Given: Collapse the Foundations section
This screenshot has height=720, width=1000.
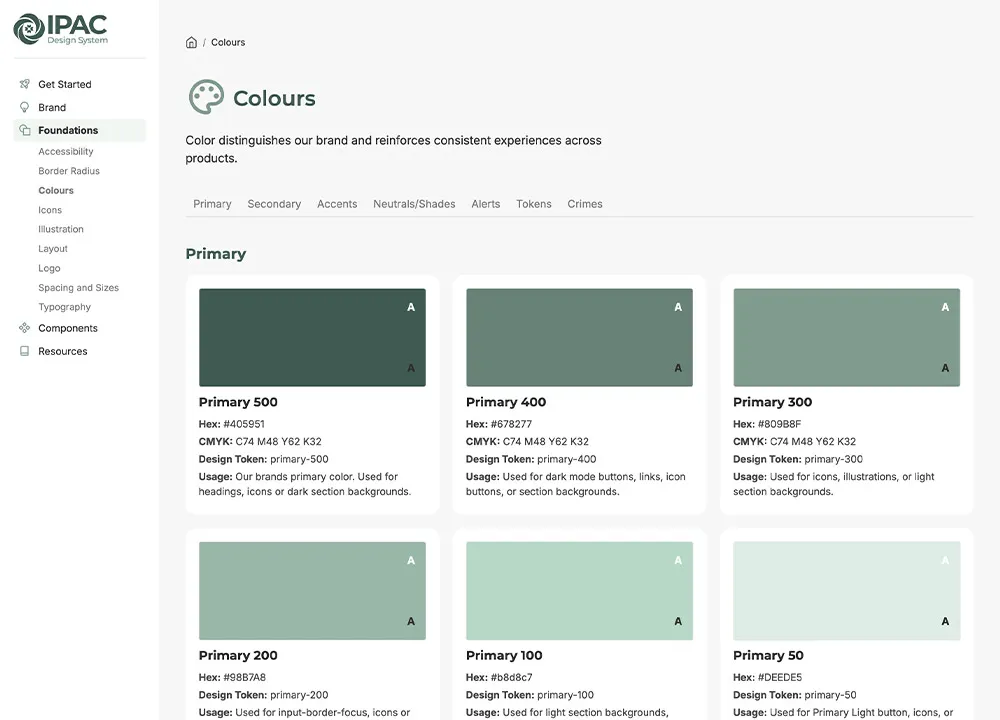Looking at the screenshot, I should (80, 130).
